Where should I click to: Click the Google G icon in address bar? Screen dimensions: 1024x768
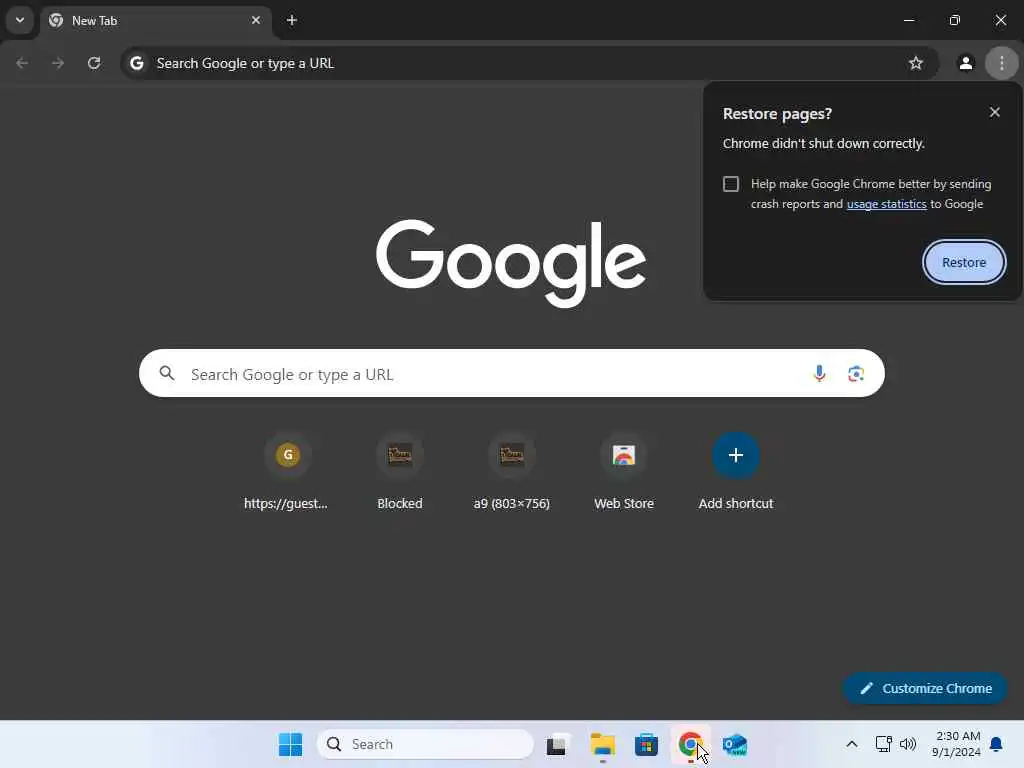(136, 63)
